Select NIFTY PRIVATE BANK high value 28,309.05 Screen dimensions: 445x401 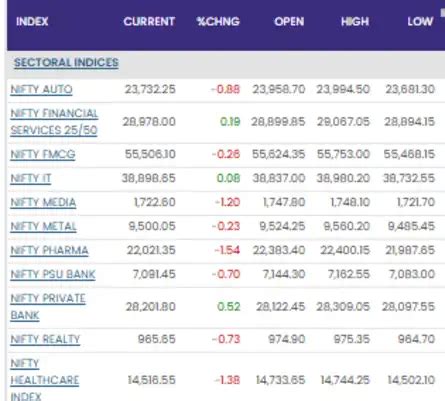(343, 307)
